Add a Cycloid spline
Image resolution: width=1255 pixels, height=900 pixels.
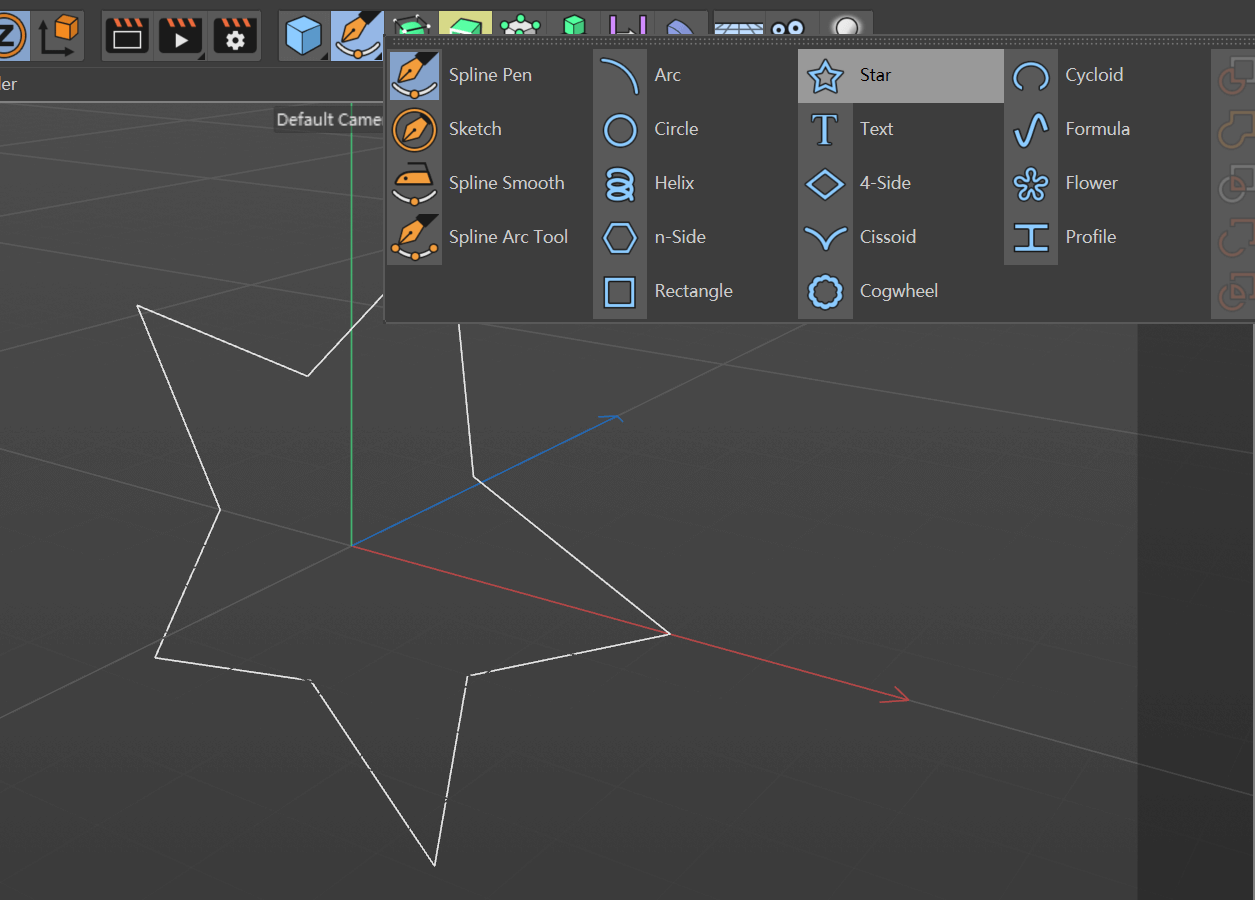[x=1106, y=75]
